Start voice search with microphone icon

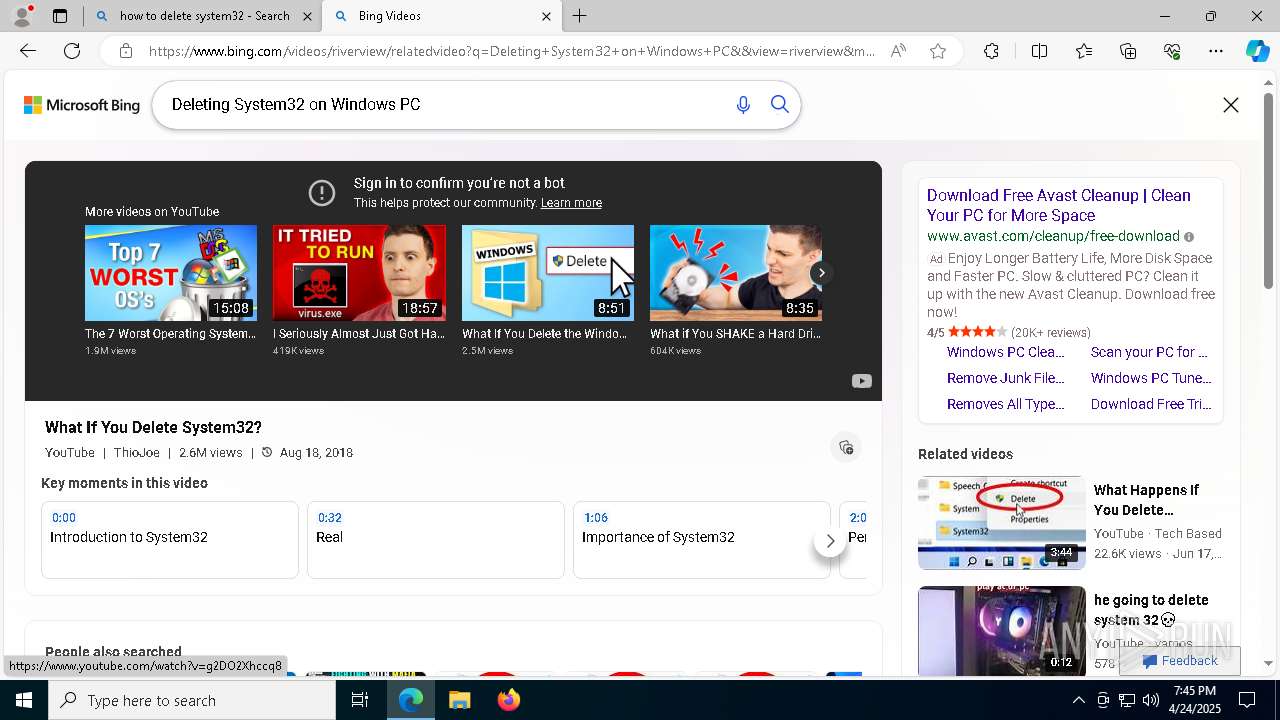click(x=743, y=105)
